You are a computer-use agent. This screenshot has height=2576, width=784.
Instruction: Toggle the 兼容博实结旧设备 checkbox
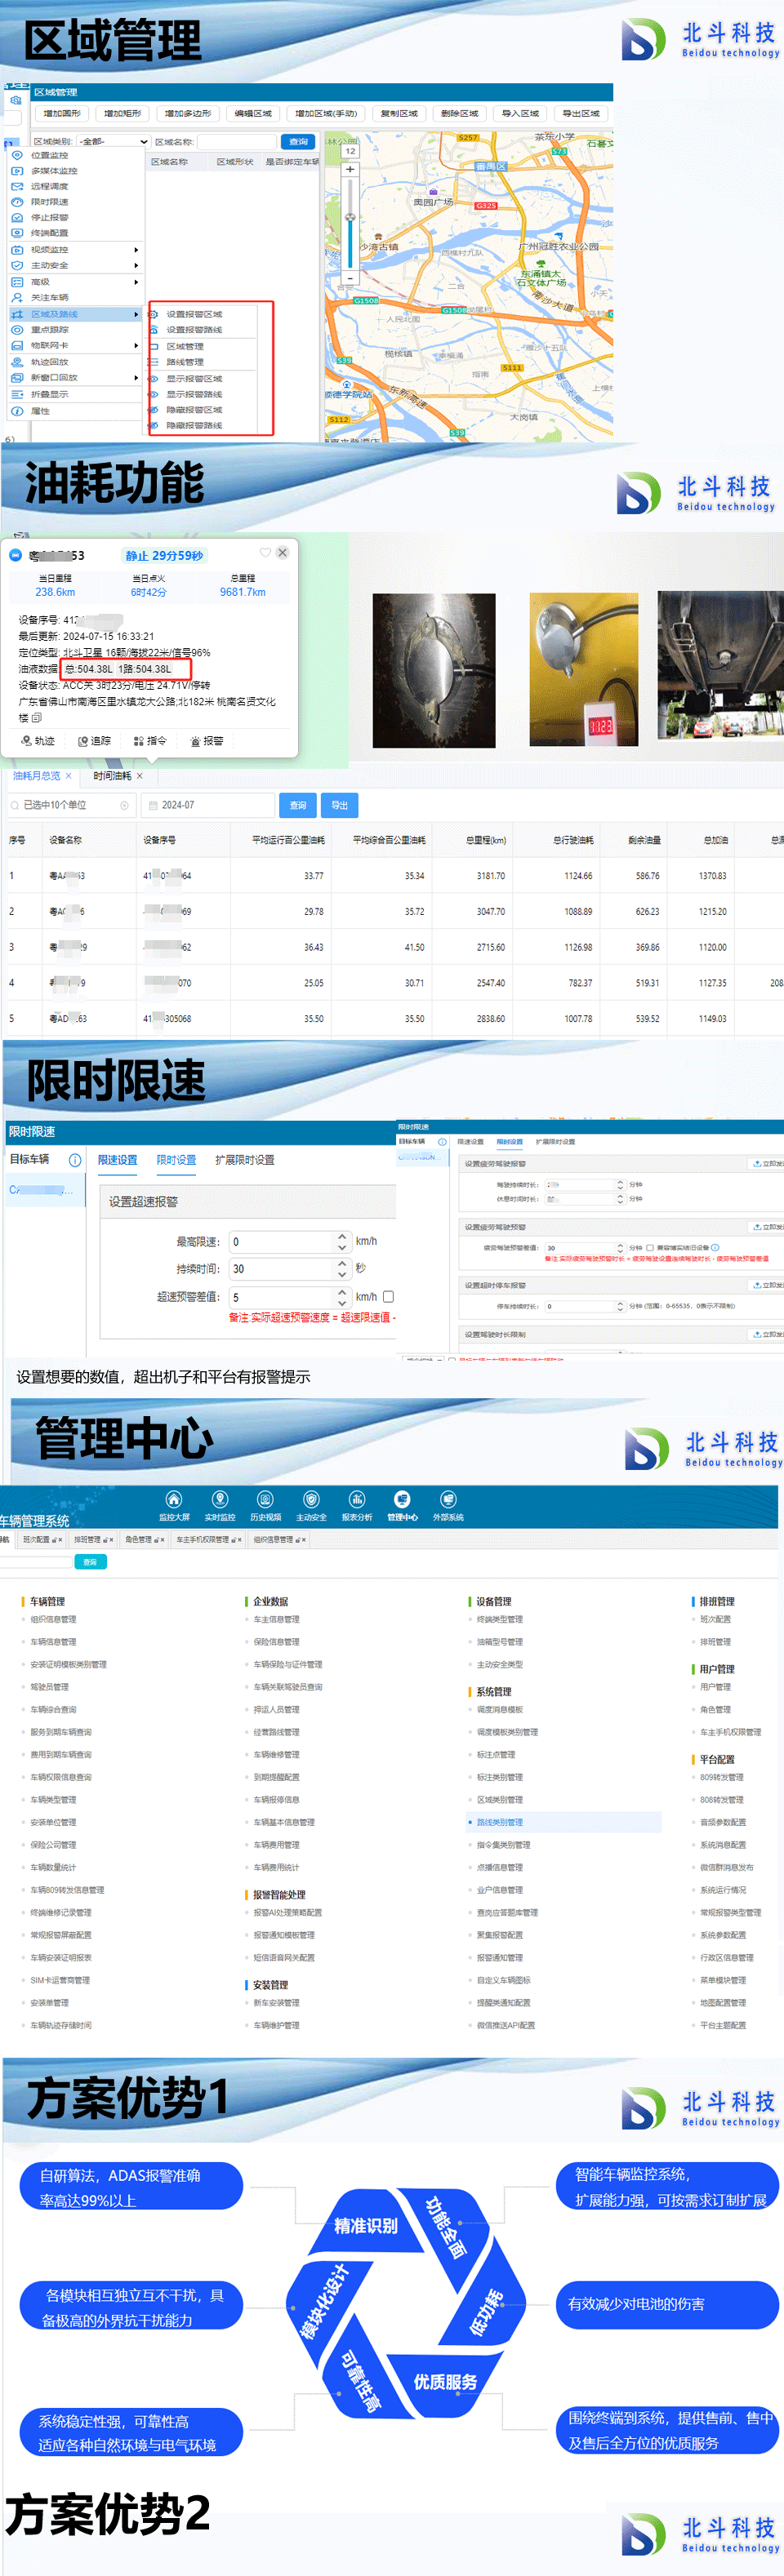click(650, 1248)
